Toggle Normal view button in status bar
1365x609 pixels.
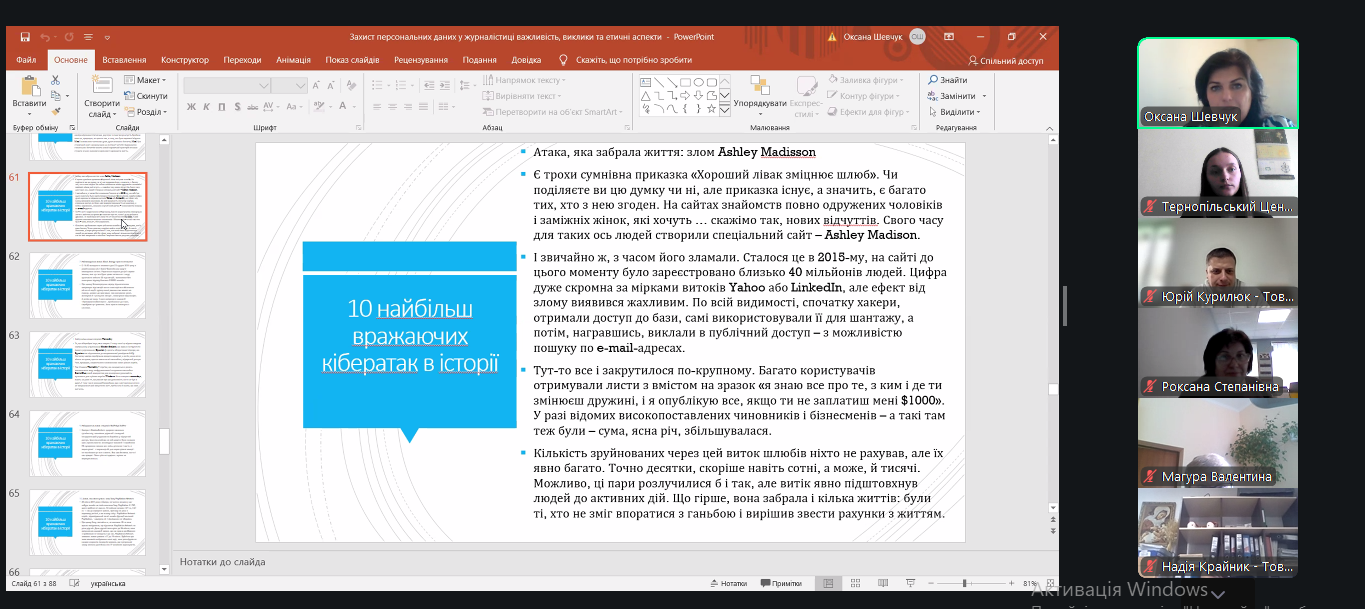827,583
